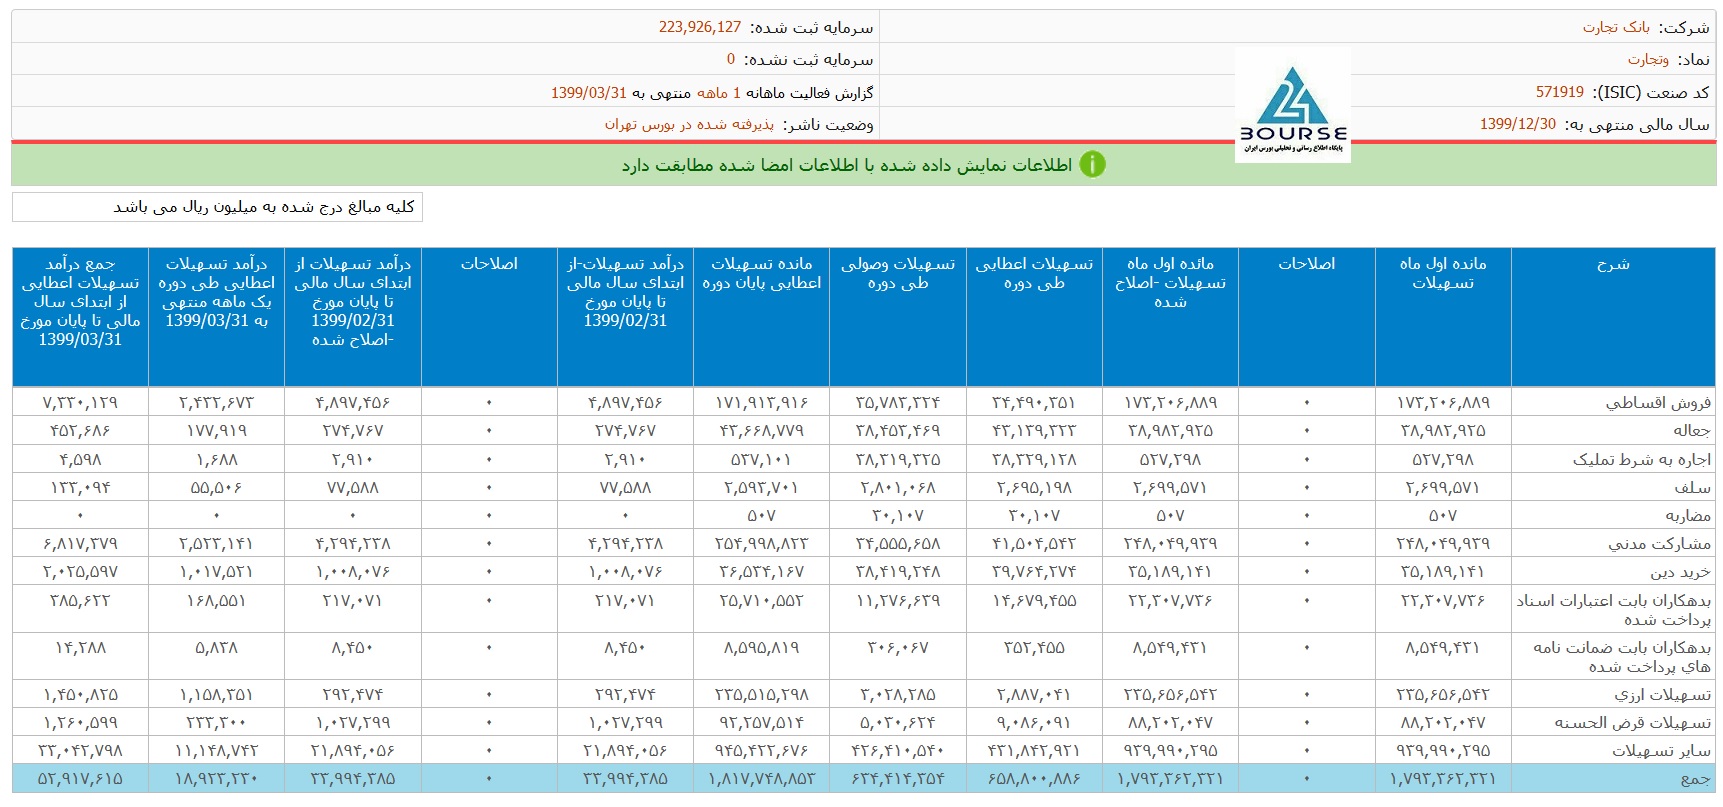The image size is (1723, 807).
Task: Click the ISIC industry code '571919'
Action: coord(1560,92)
